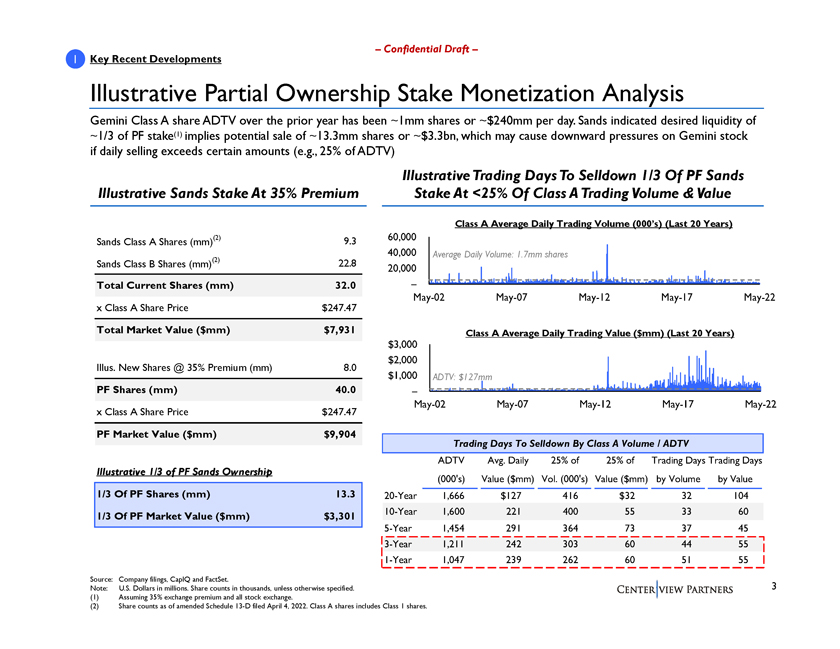Click the PF Market Value figure $9,904

pyautogui.click(x=340, y=434)
